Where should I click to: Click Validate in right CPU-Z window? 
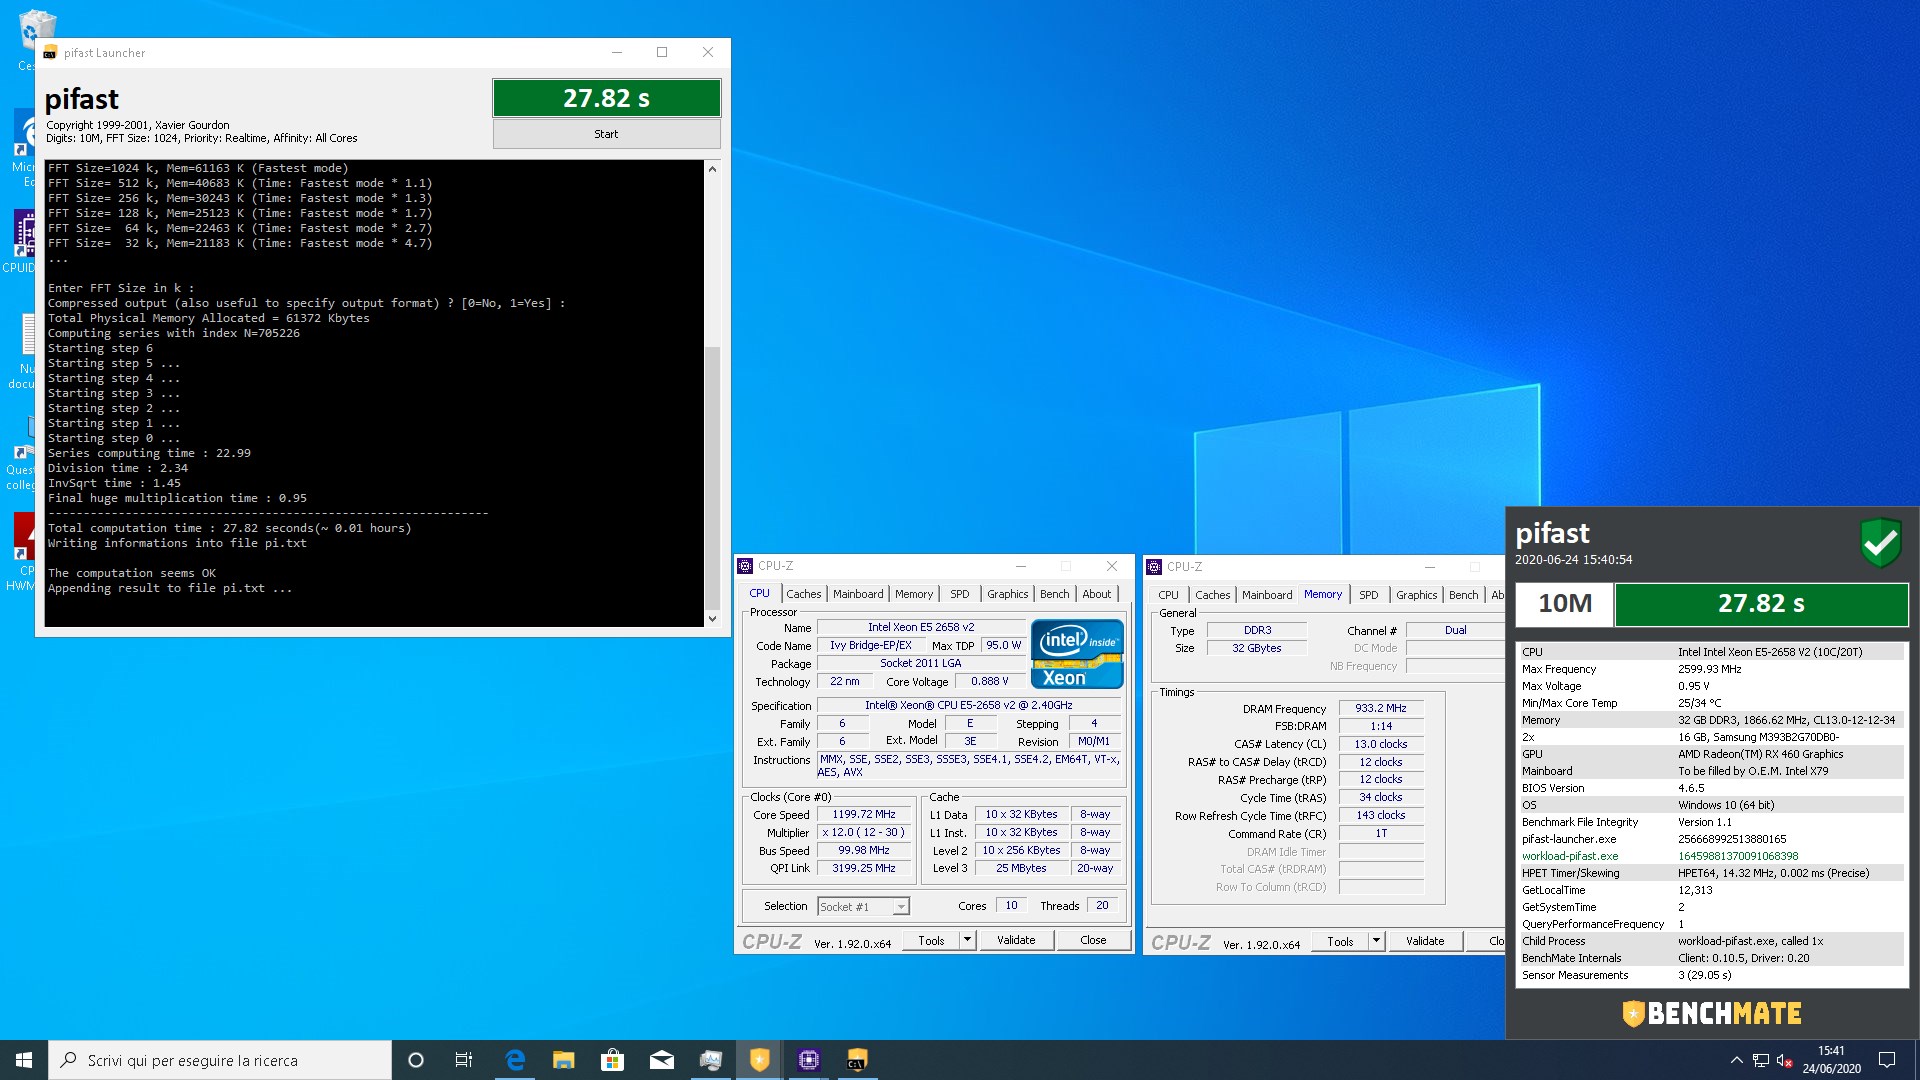click(x=1425, y=942)
